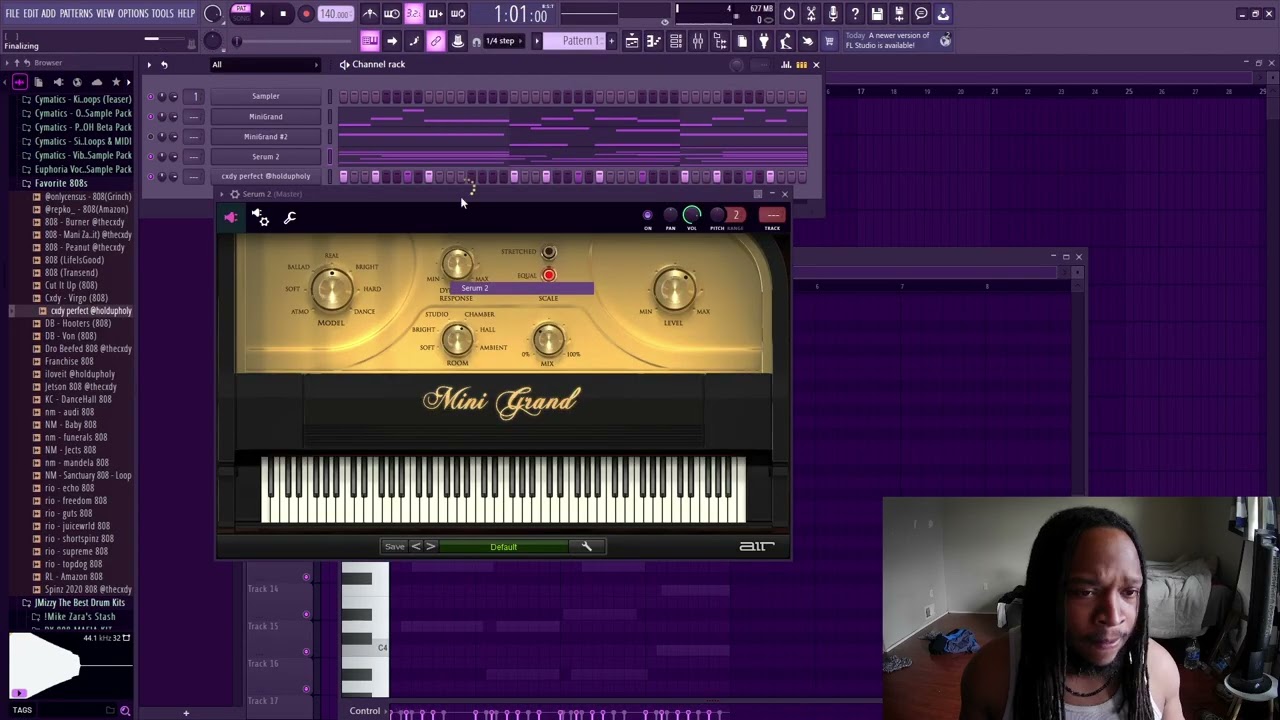
Task: Open the TOOLS menu
Action: pyautogui.click(x=163, y=14)
